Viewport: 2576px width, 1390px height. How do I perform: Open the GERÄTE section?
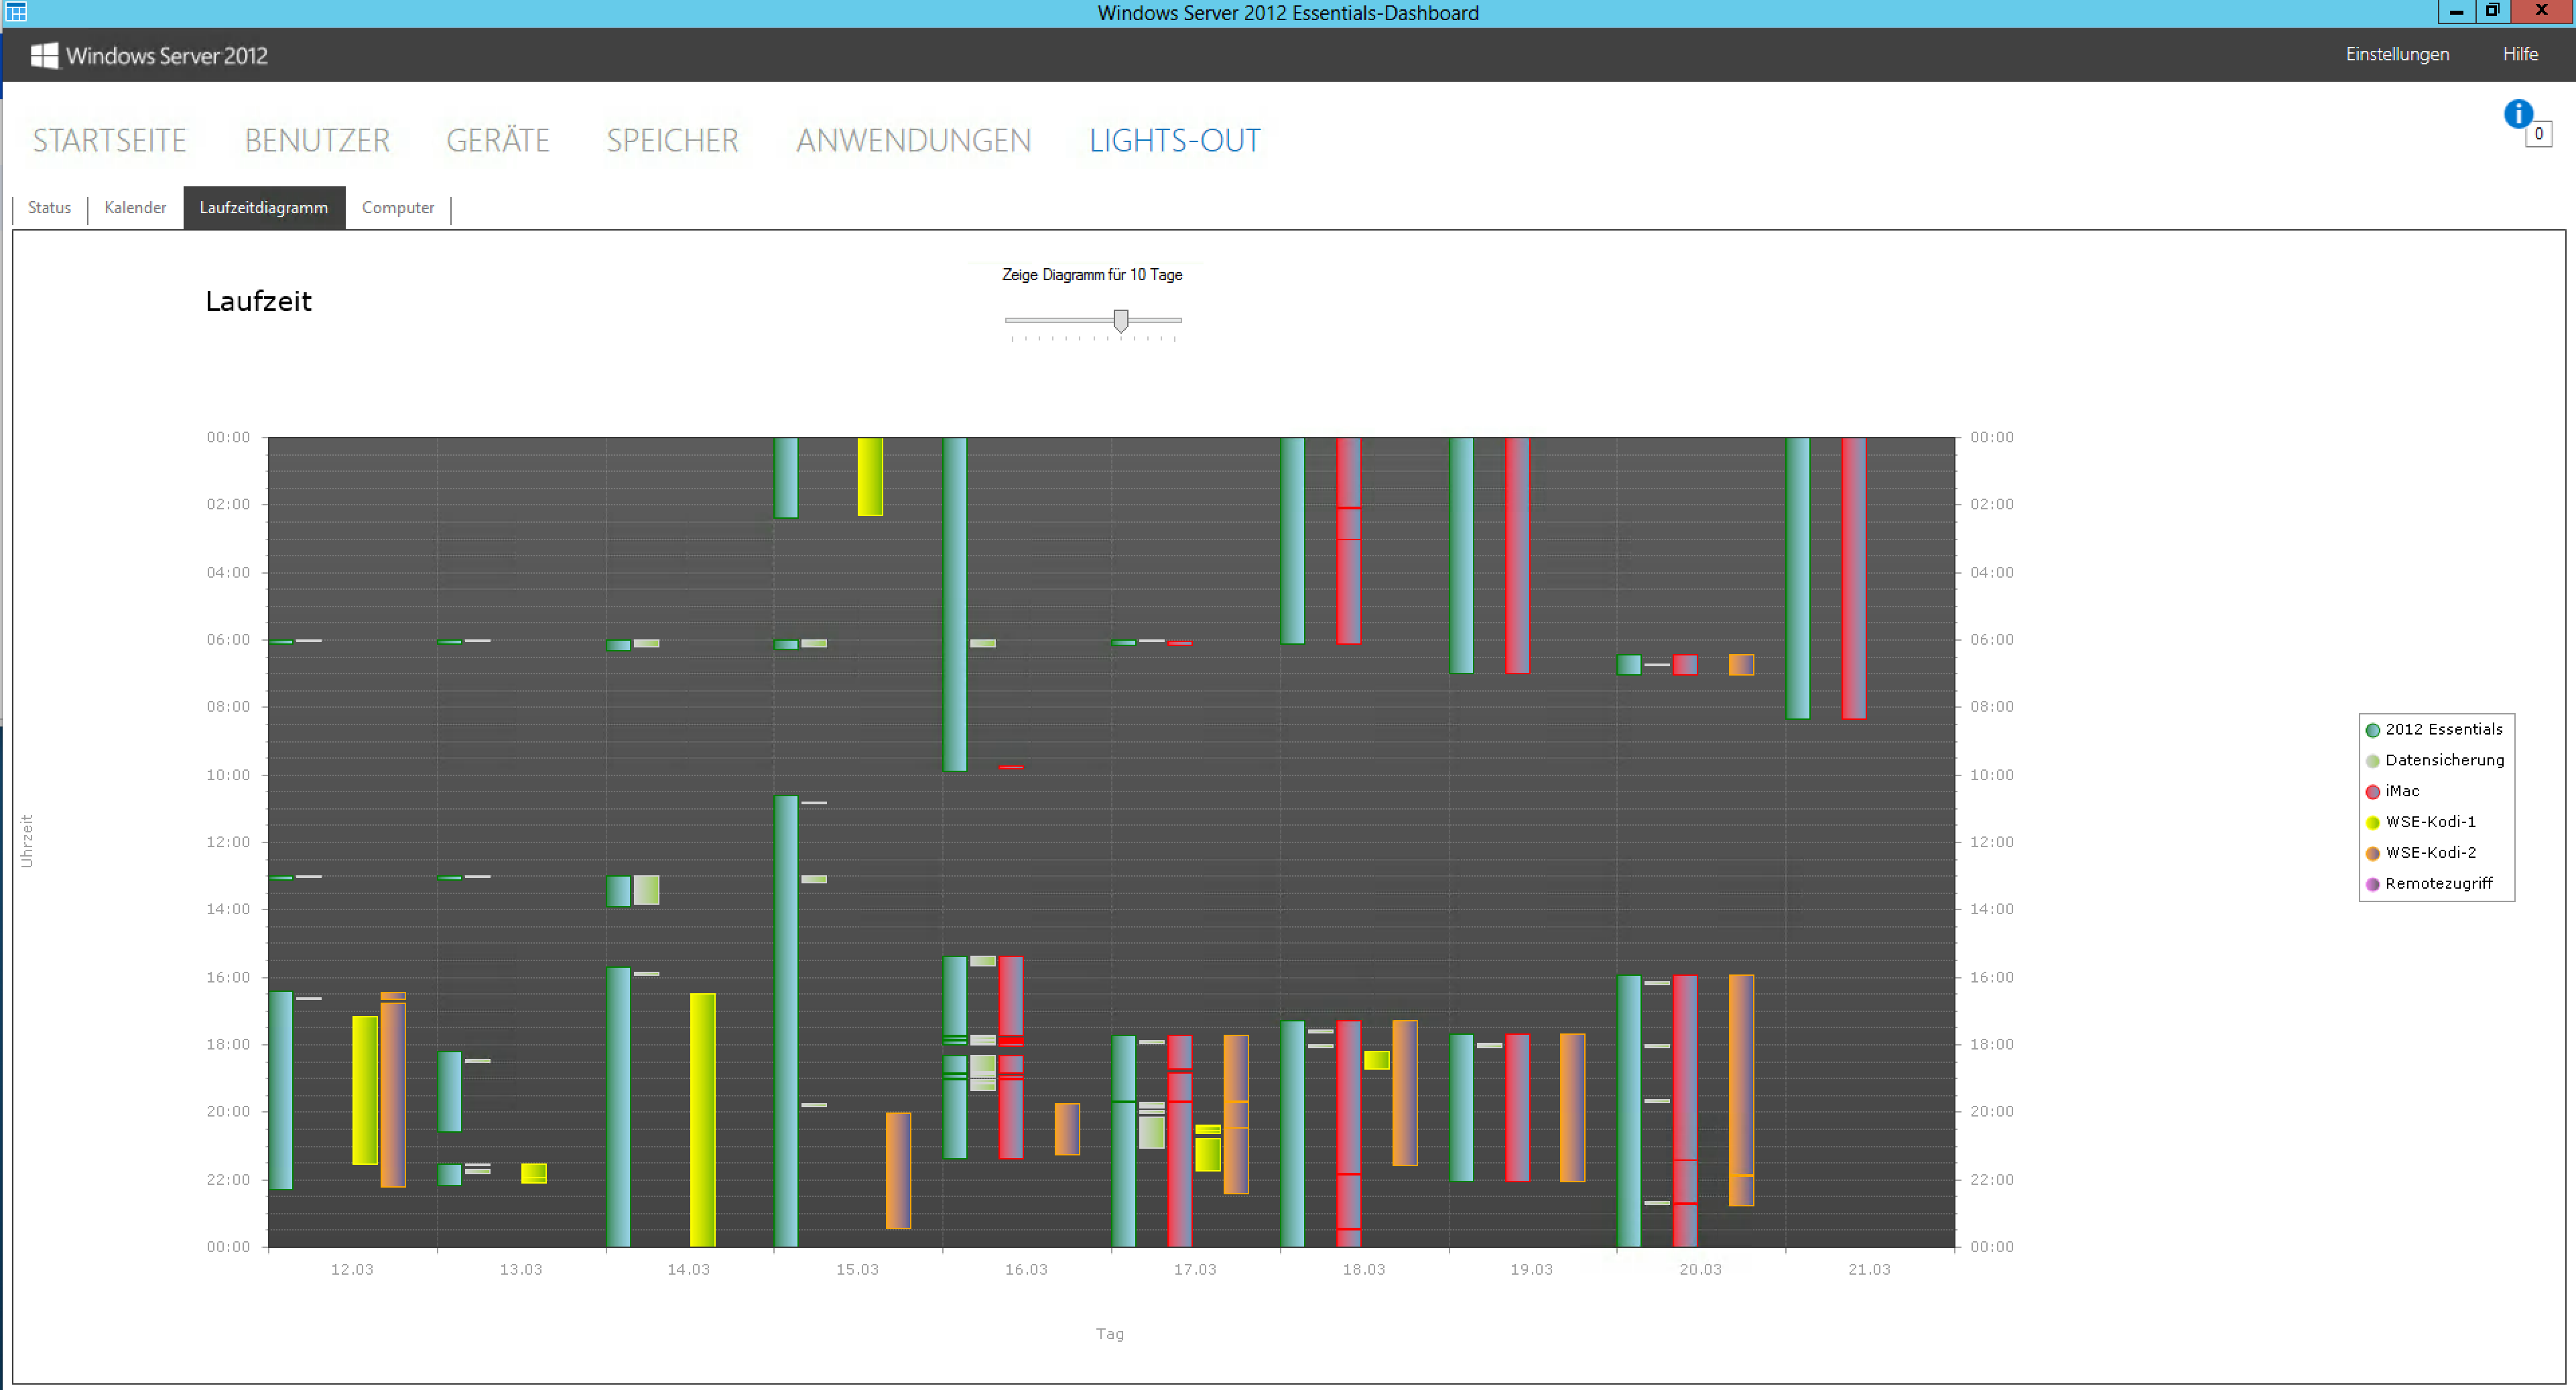pos(498,141)
